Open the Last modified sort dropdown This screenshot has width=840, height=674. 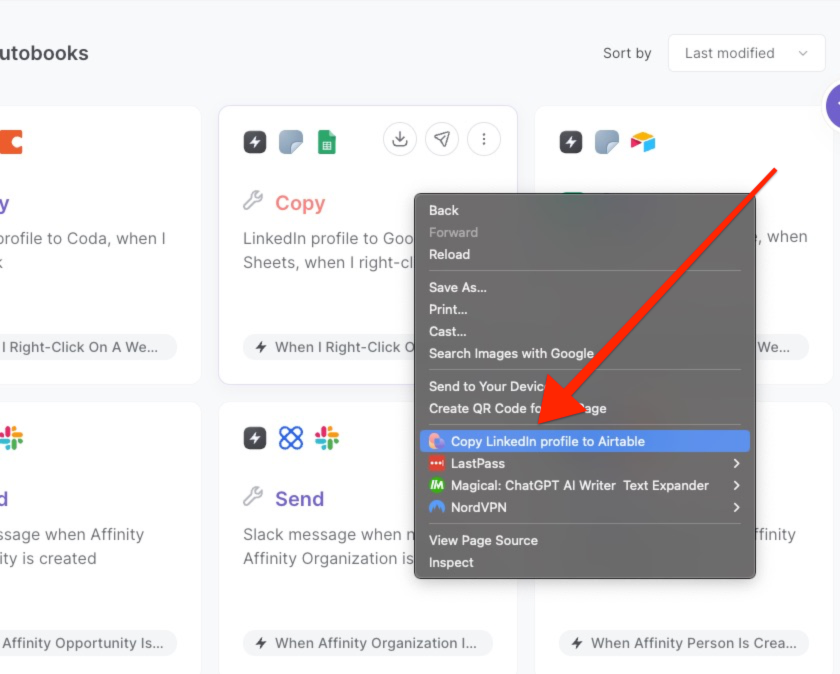pyautogui.click(x=745, y=53)
